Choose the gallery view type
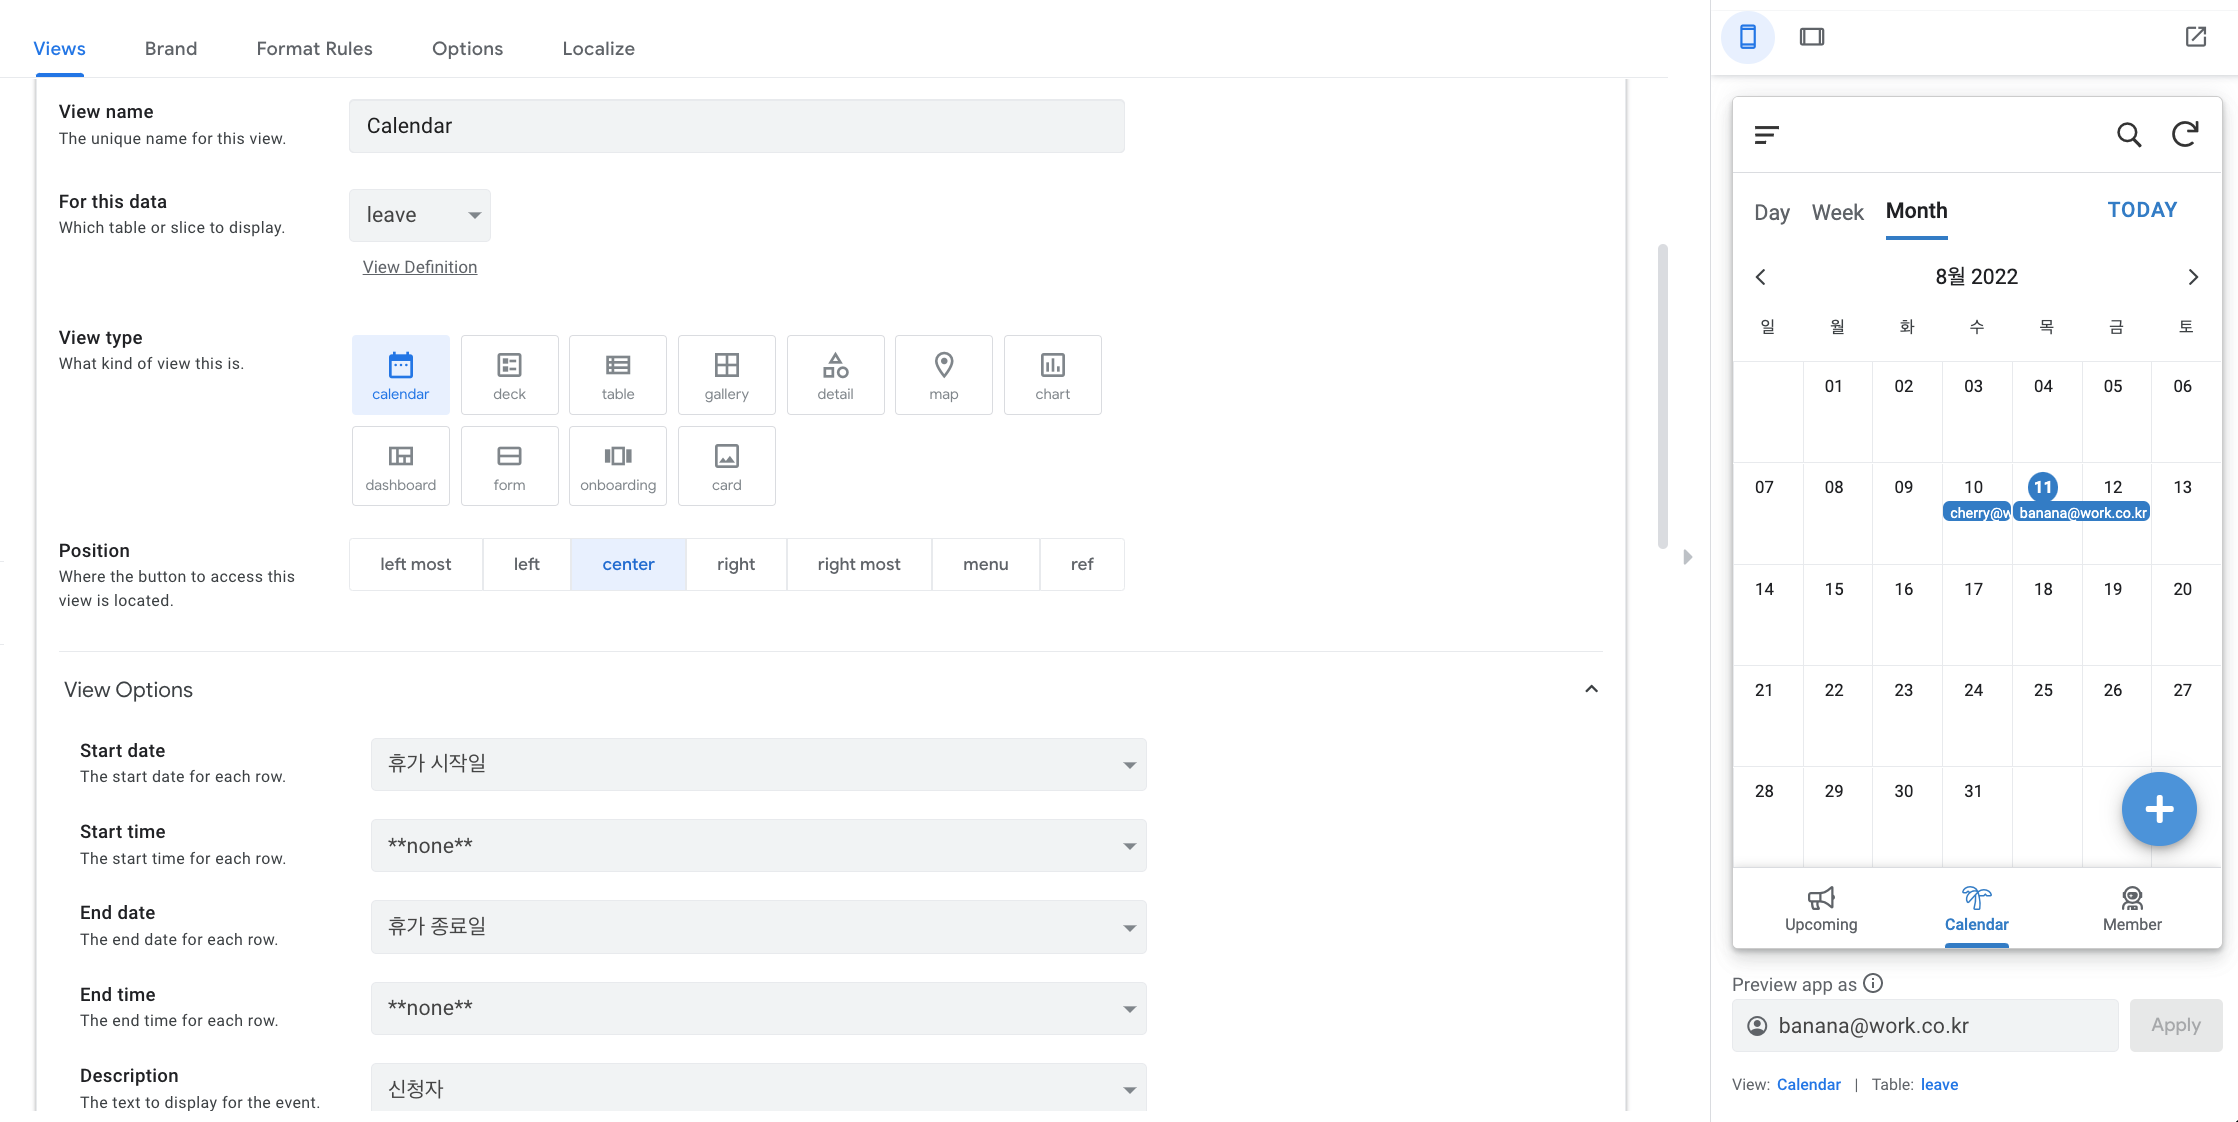The image size is (2238, 1122). pos(726,375)
